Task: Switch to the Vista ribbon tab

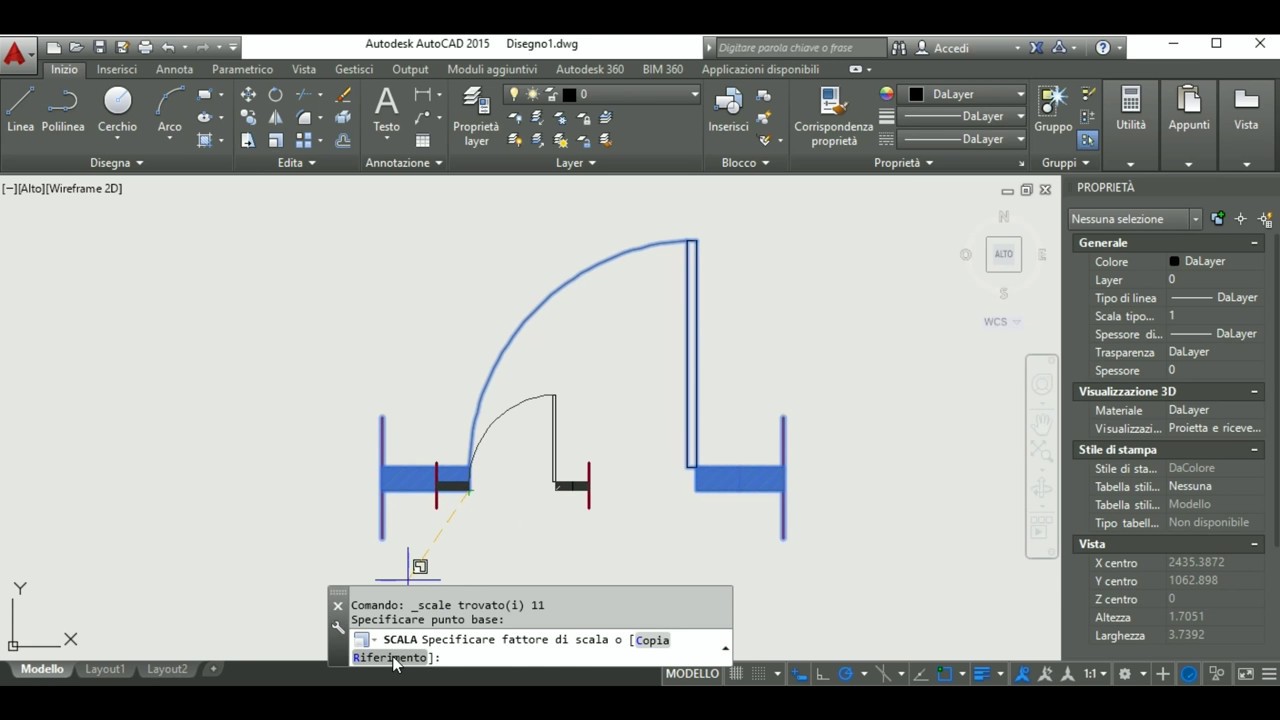Action: pyautogui.click(x=304, y=69)
